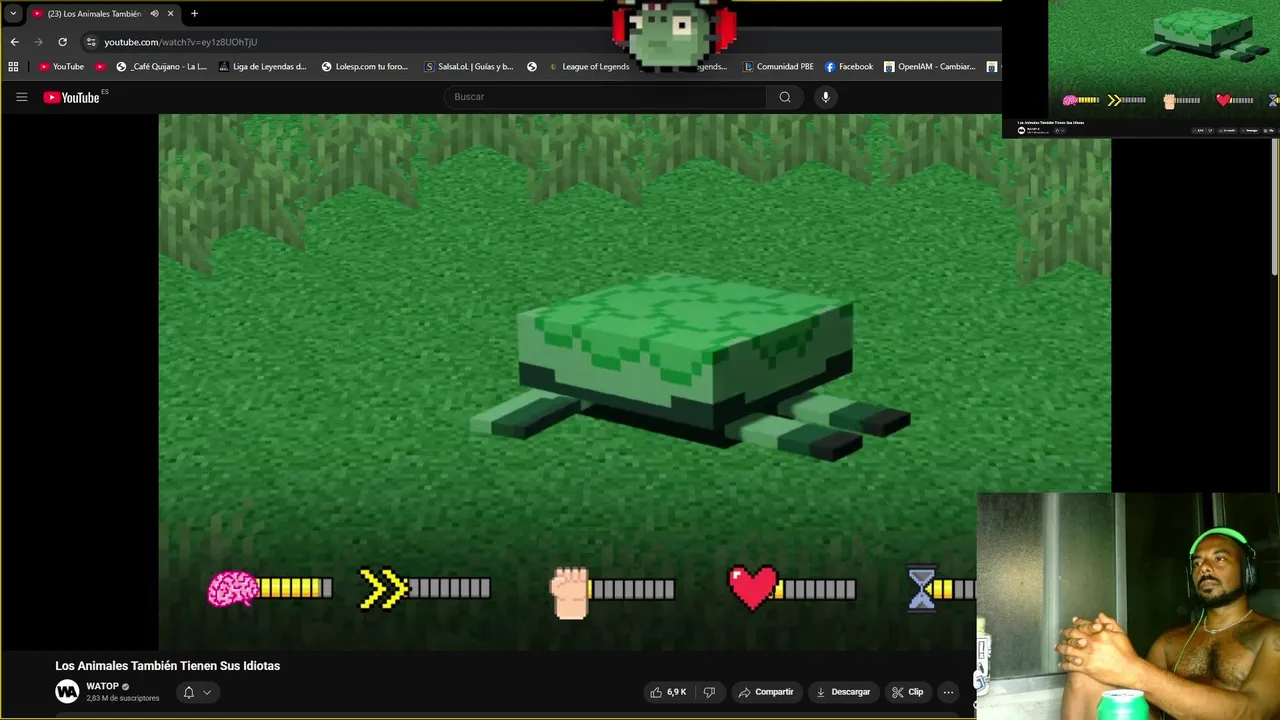This screenshot has height=720, width=1280.
Task: Open the Comunidad PBE bookmark
Action: click(778, 67)
